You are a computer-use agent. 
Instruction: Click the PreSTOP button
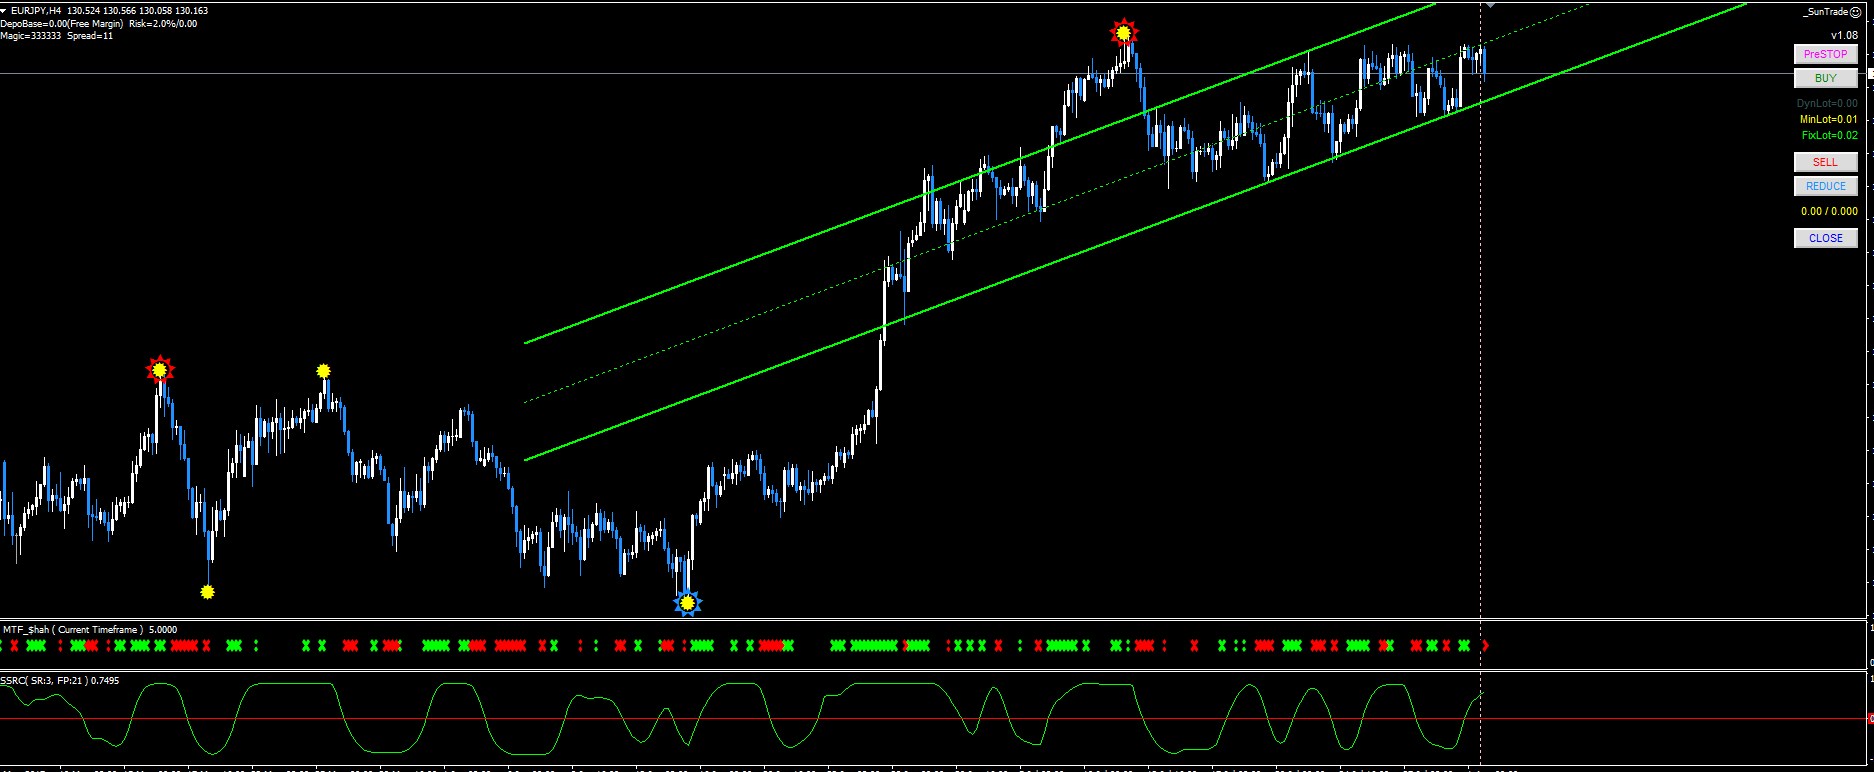pyautogui.click(x=1825, y=54)
